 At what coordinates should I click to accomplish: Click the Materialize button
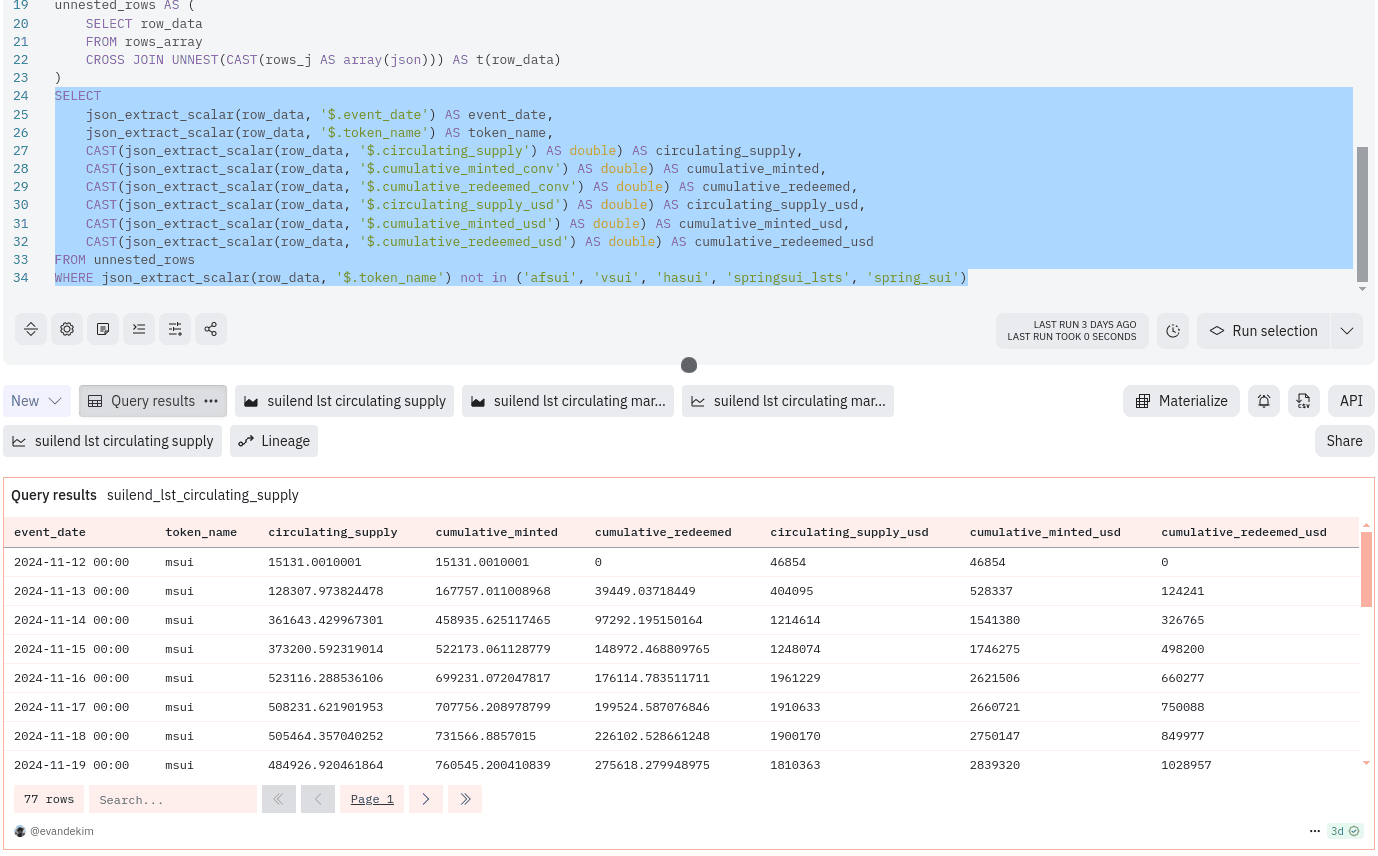click(1182, 401)
